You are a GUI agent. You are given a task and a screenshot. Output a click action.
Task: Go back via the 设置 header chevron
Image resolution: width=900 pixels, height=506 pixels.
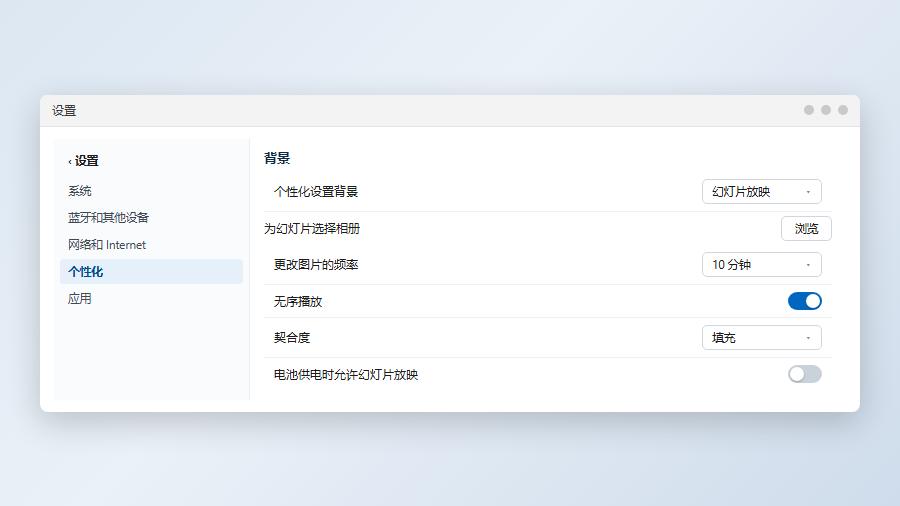tap(70, 161)
